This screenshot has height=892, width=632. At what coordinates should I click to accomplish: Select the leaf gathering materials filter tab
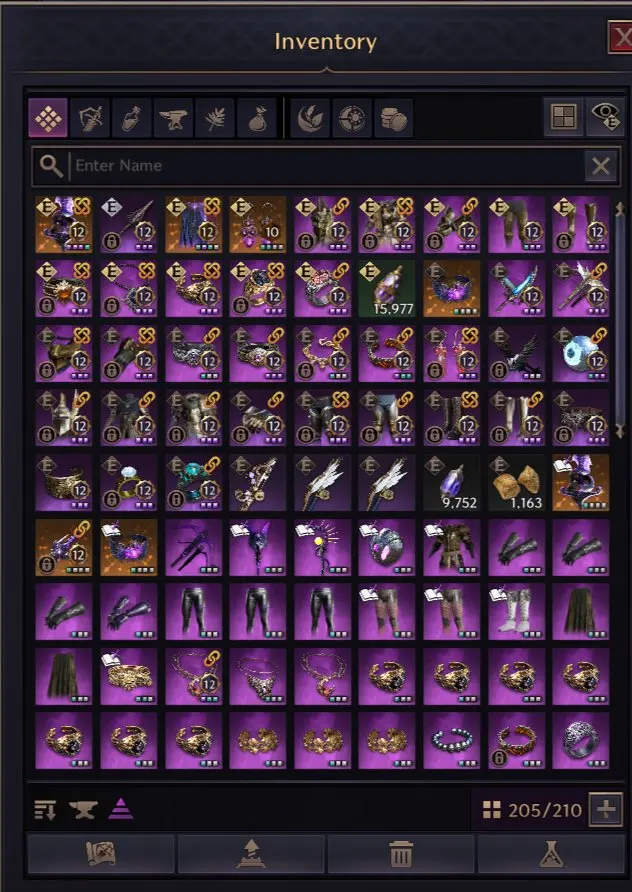(x=214, y=118)
